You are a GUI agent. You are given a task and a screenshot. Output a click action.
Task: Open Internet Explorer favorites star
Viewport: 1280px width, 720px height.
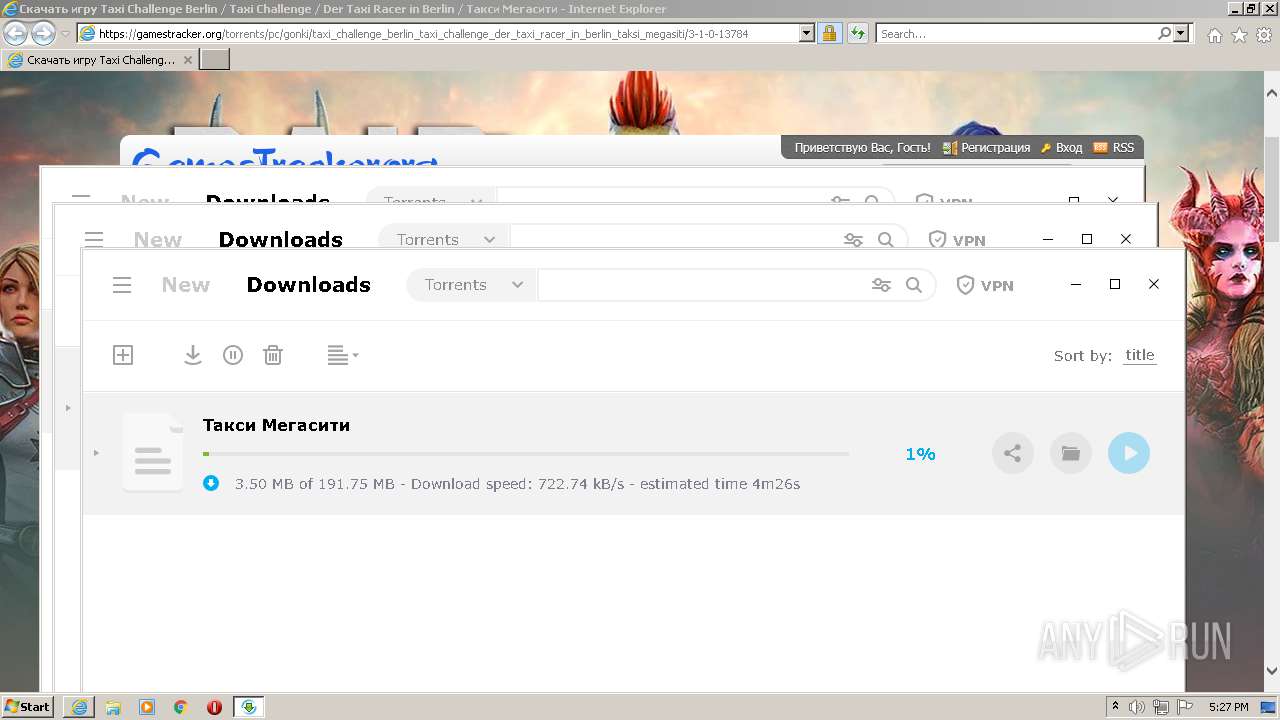[1240, 35]
